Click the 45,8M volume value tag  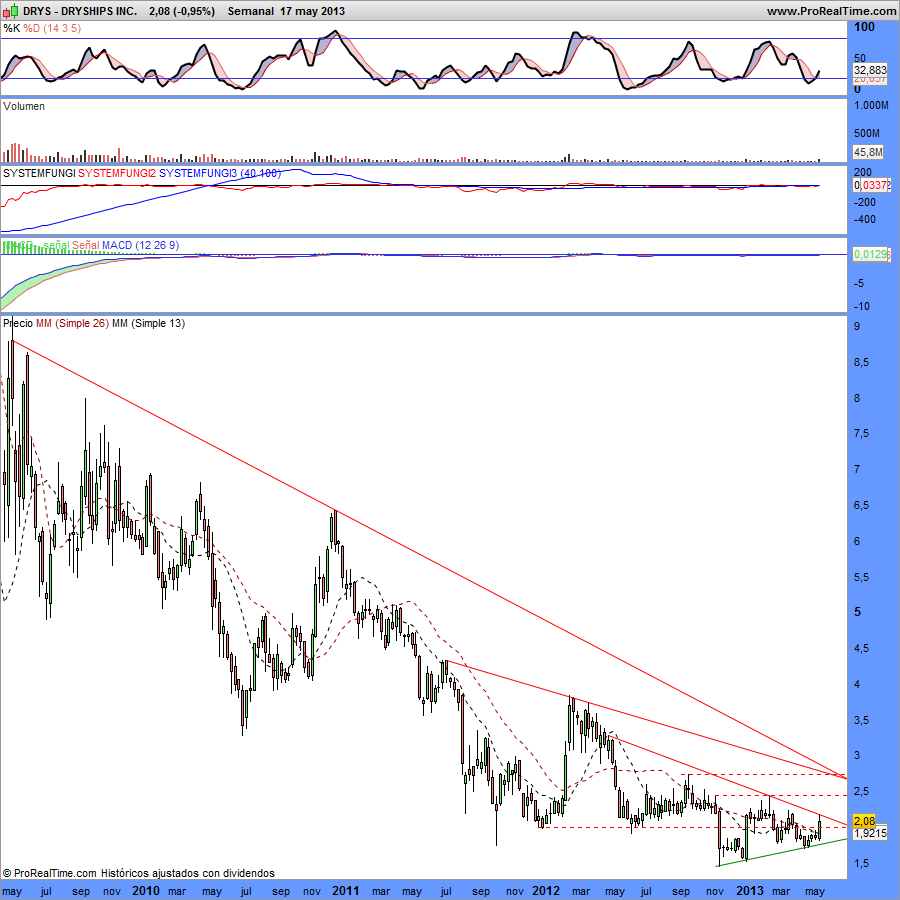tap(868, 152)
